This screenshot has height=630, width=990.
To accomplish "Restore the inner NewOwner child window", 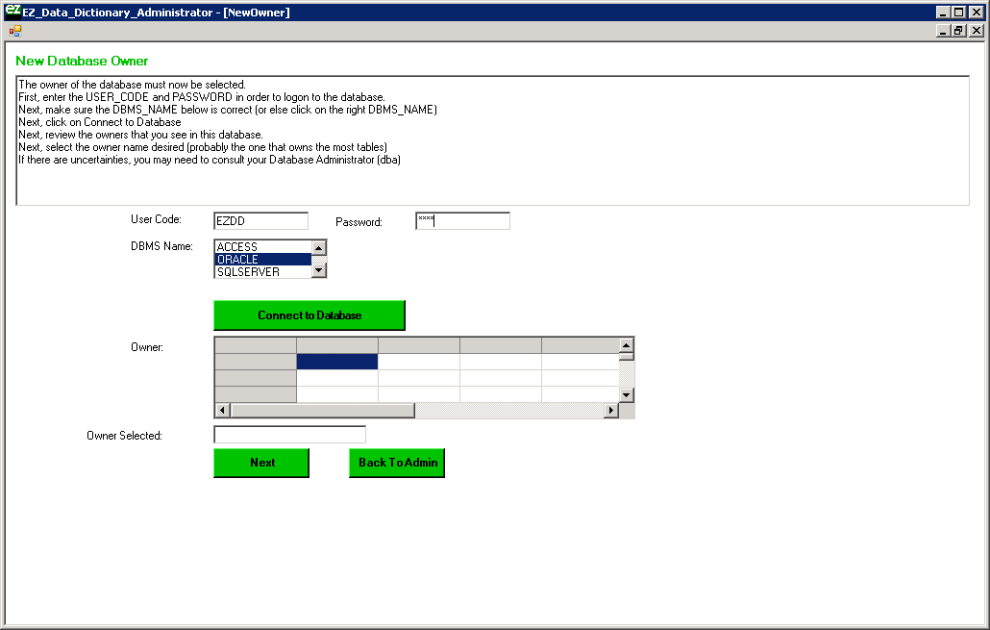I will tap(959, 31).
